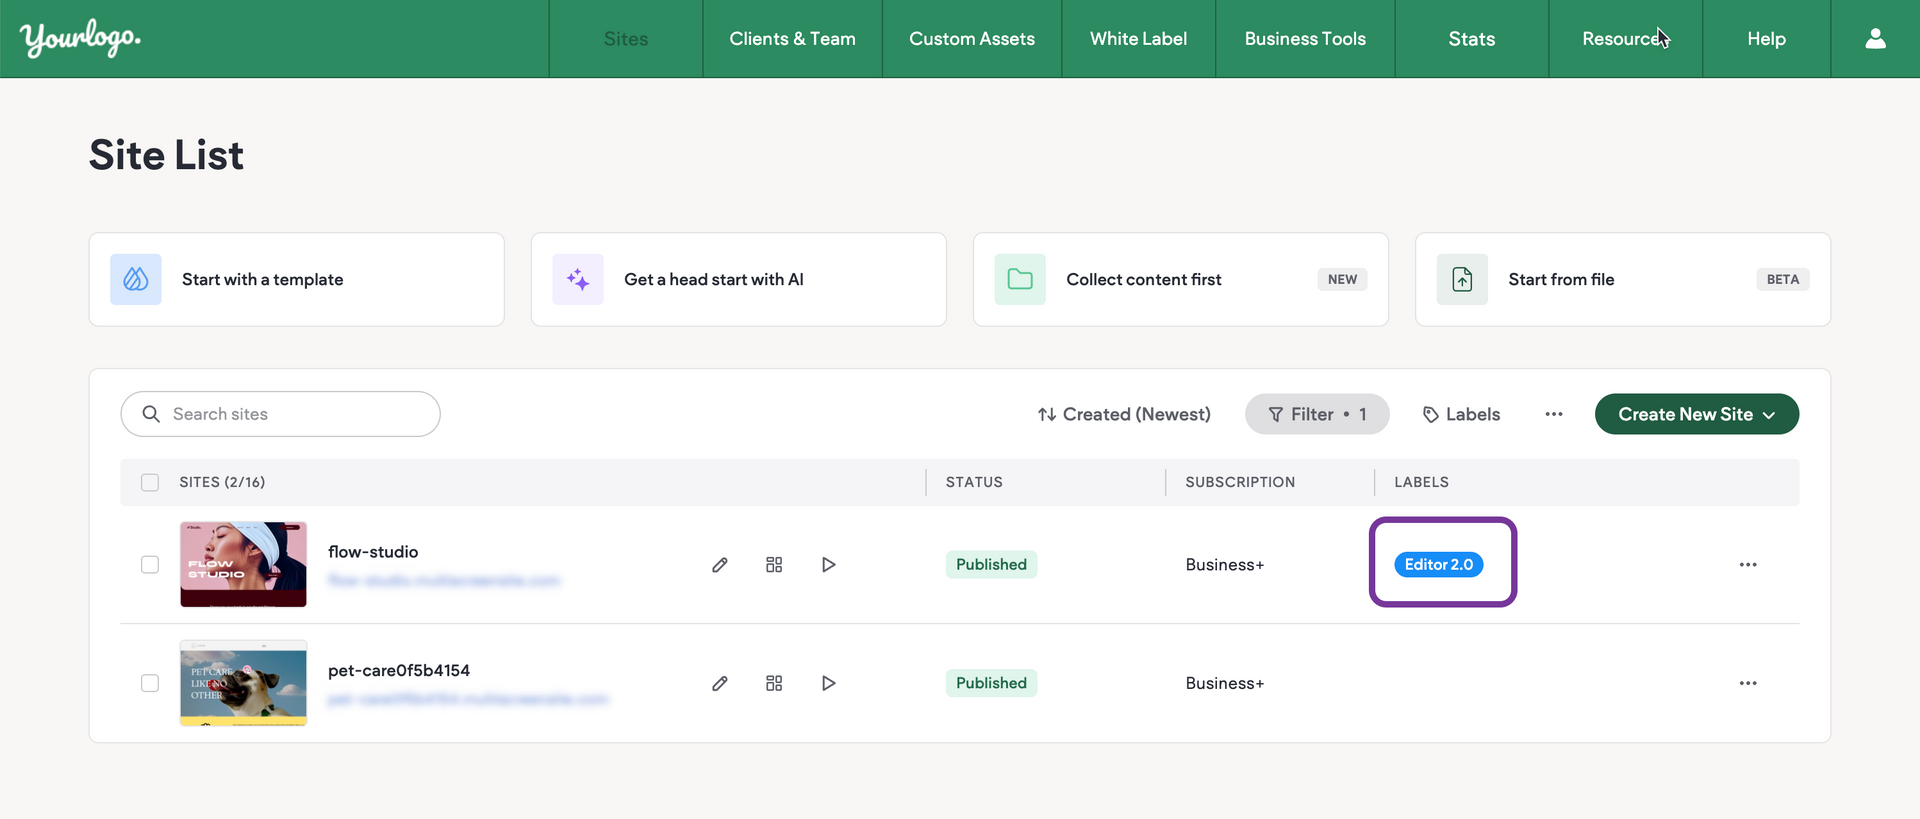Open the dashboard grid icon for flow-studio
The height and width of the screenshot is (819, 1920).
(x=774, y=565)
